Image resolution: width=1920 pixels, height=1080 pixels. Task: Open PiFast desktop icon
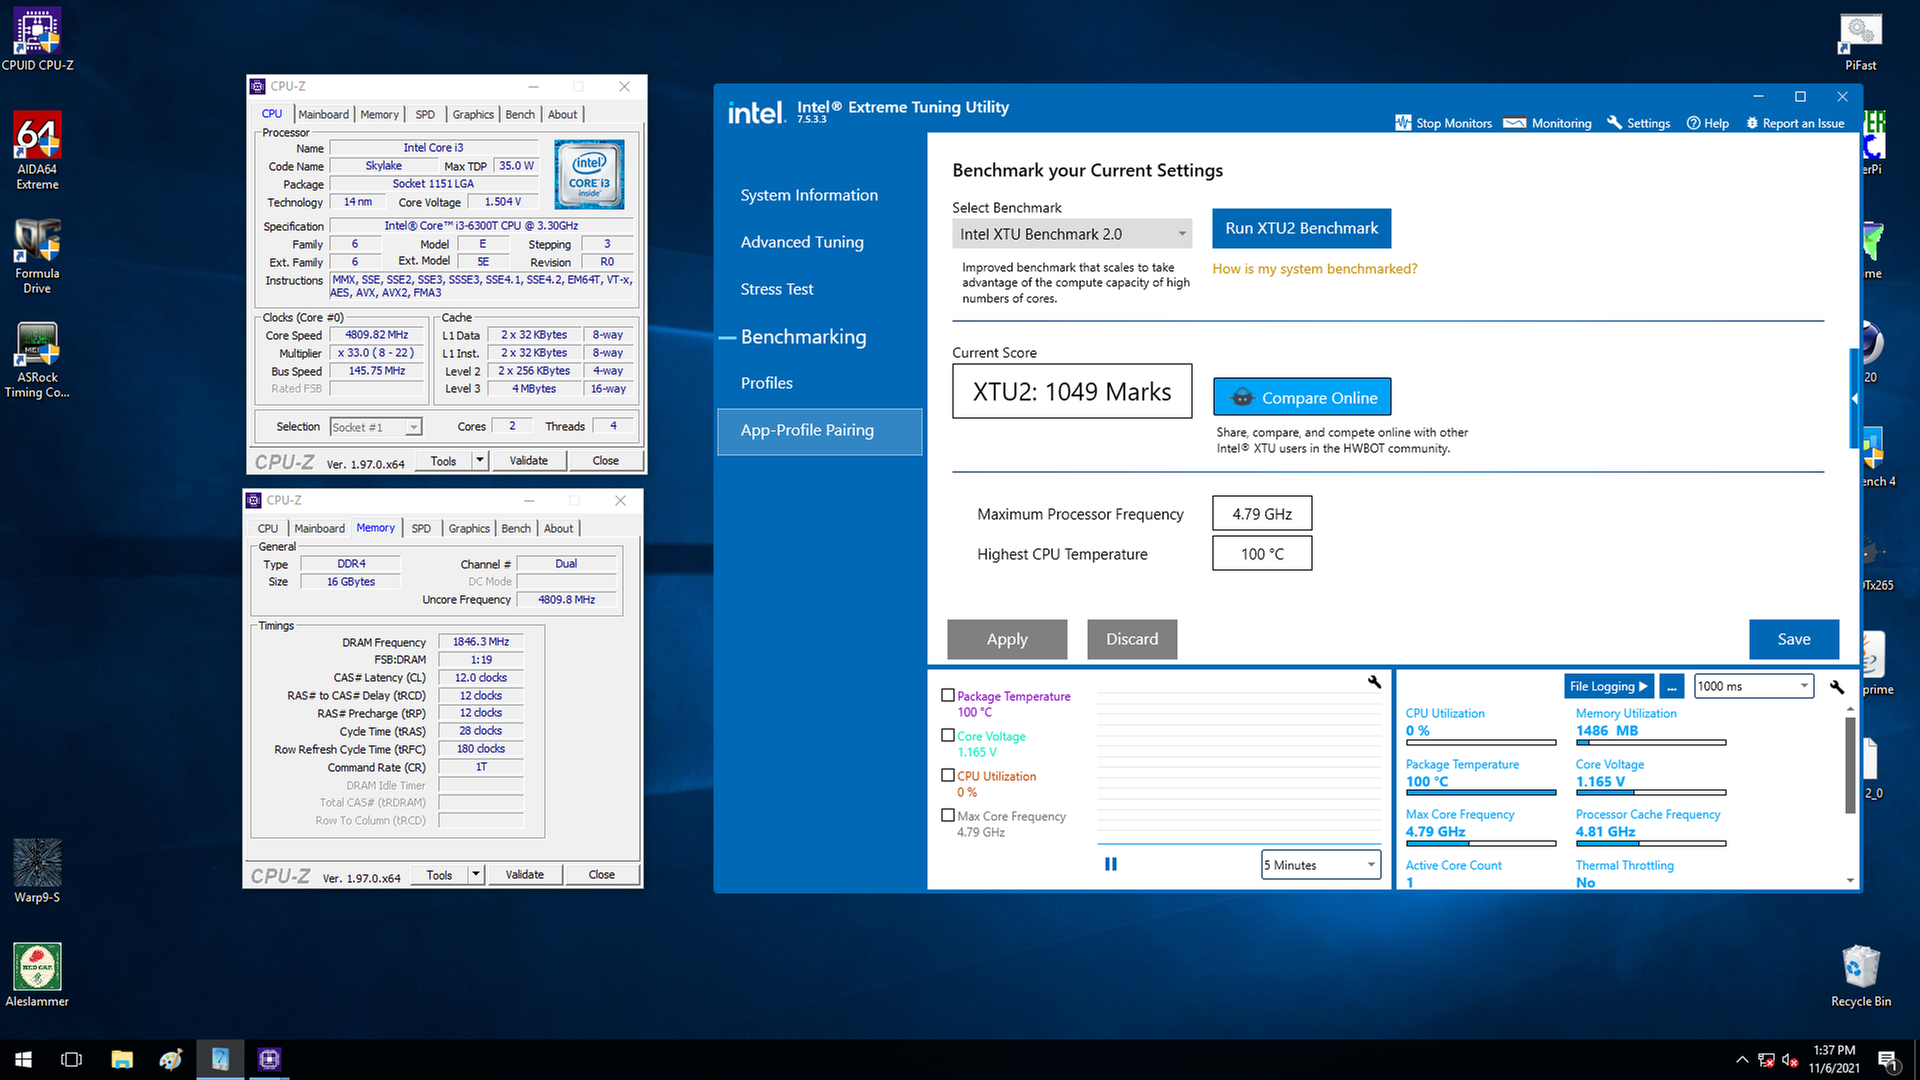1860,40
